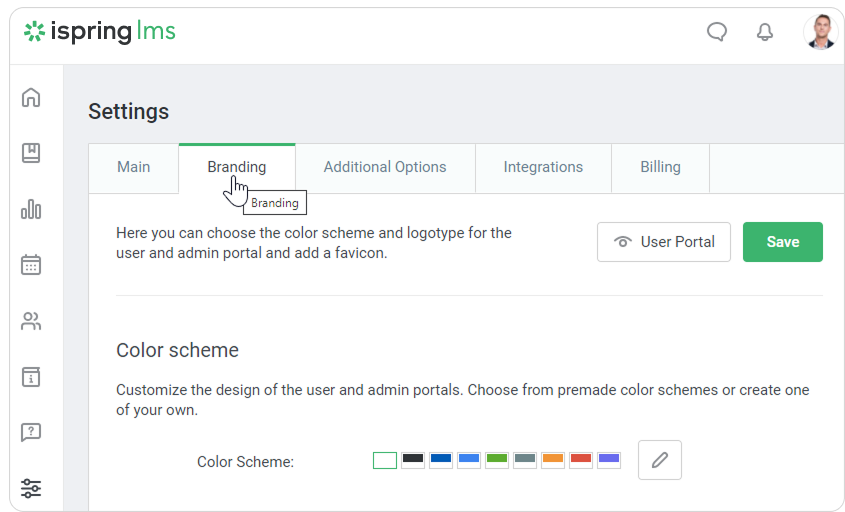Open the info box icon in sidebar
The width and height of the screenshot is (845, 512).
pos(31,377)
